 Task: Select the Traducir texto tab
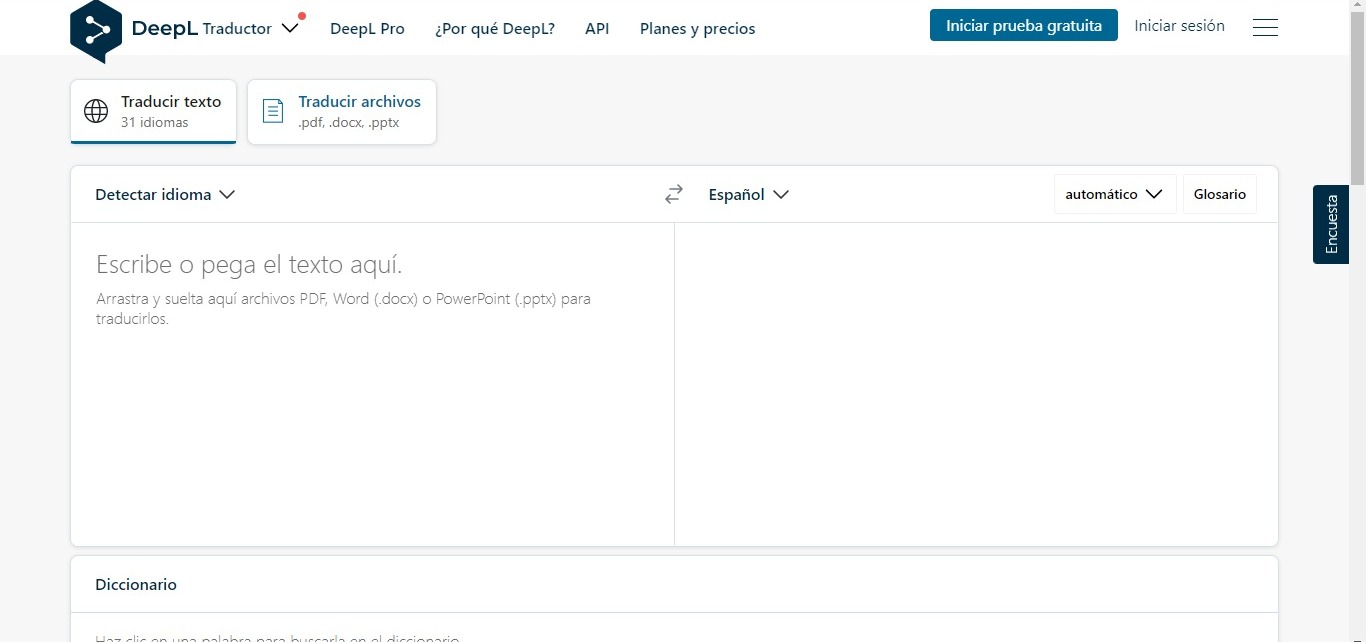click(153, 111)
